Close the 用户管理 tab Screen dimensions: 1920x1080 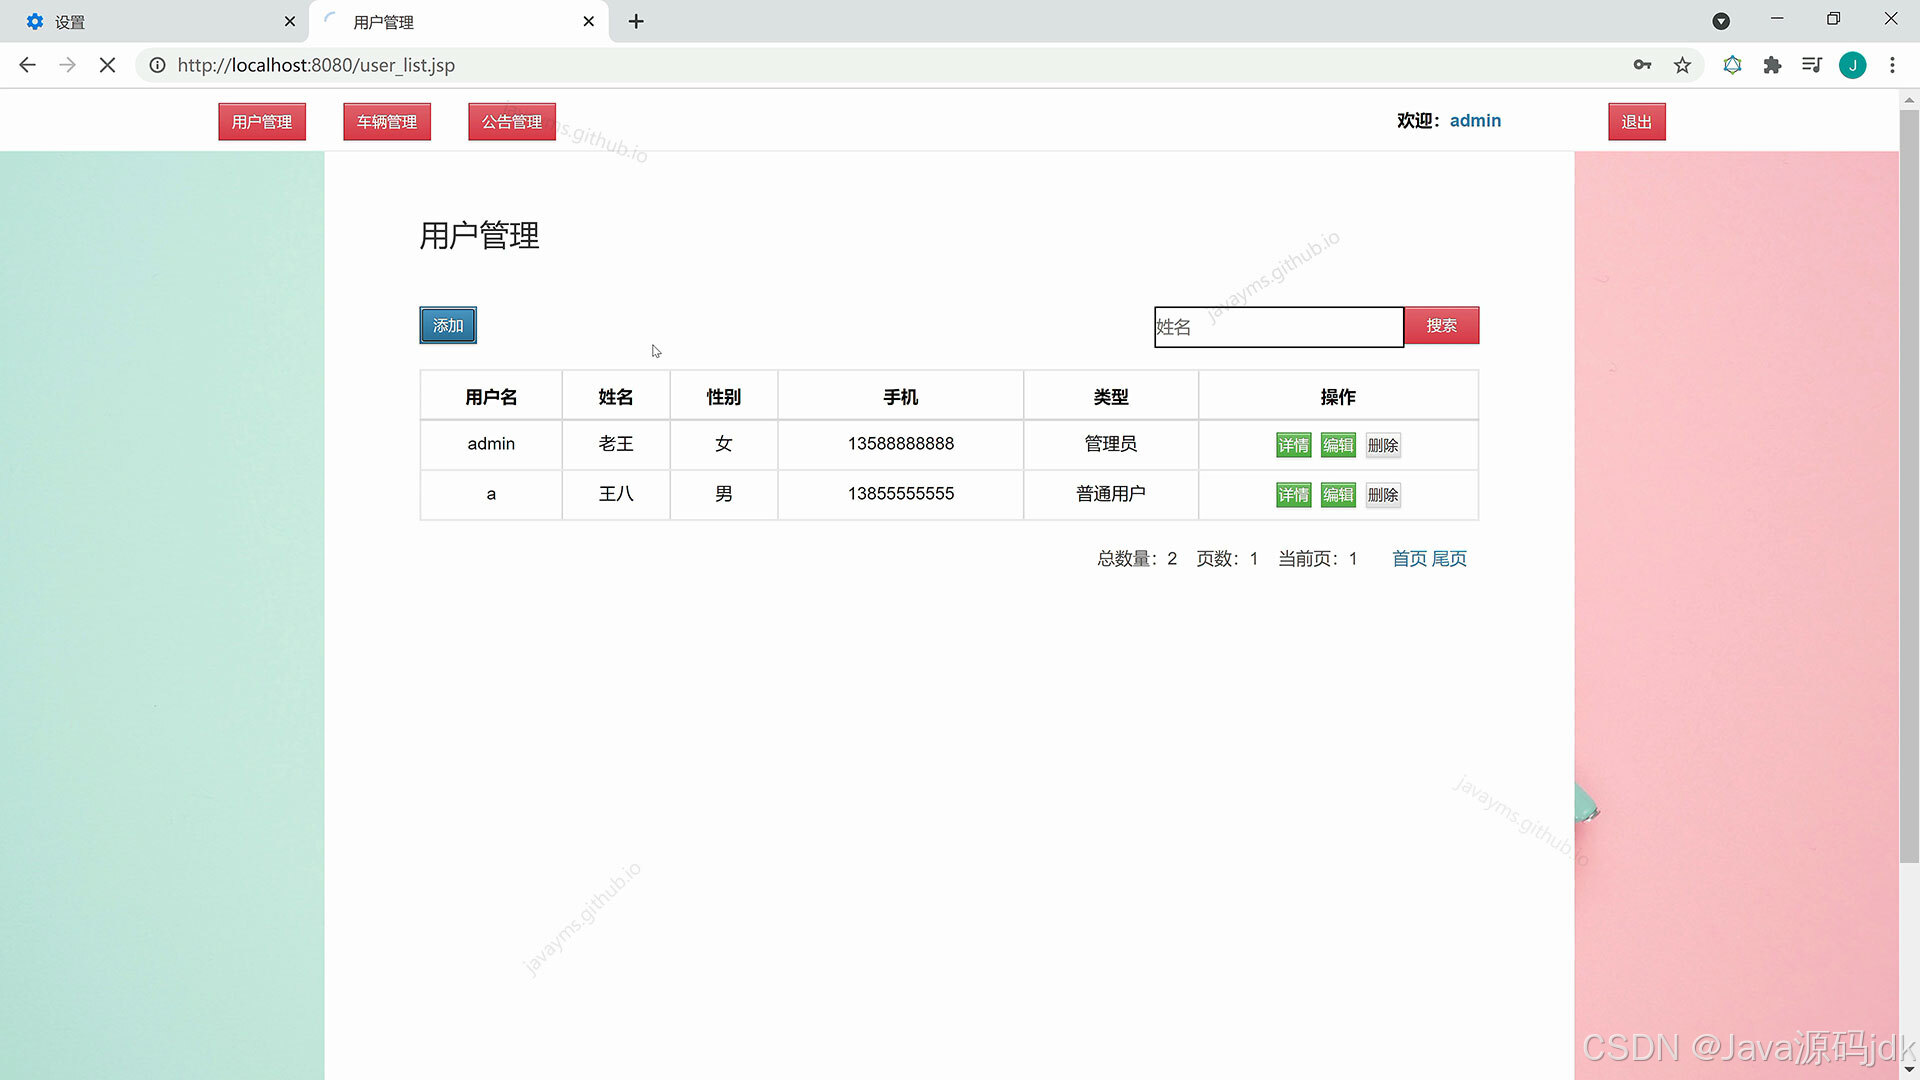[588, 21]
